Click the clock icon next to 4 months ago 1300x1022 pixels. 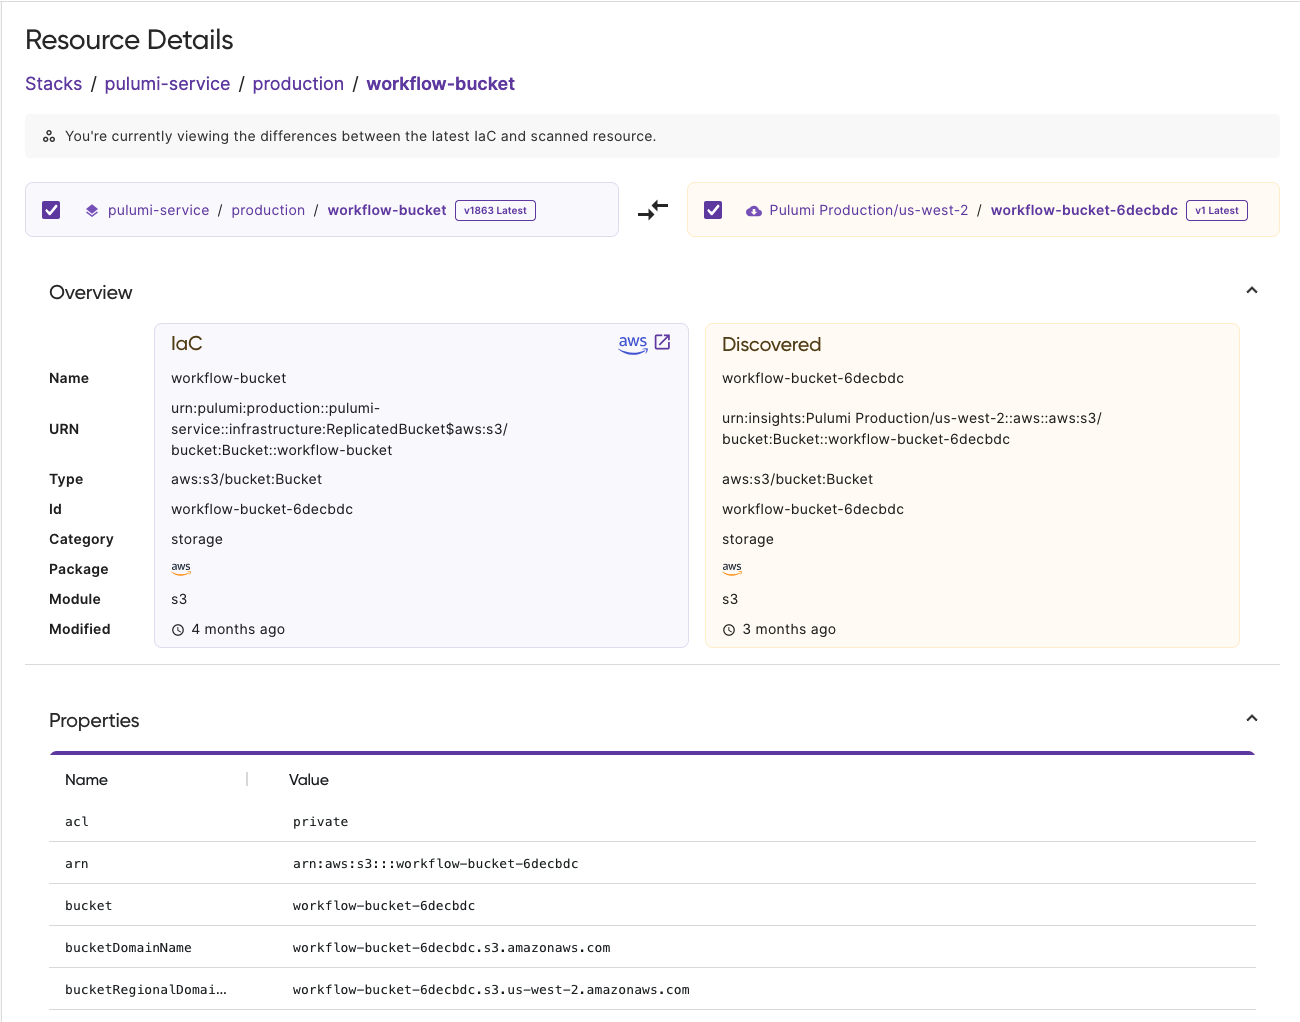tap(178, 630)
